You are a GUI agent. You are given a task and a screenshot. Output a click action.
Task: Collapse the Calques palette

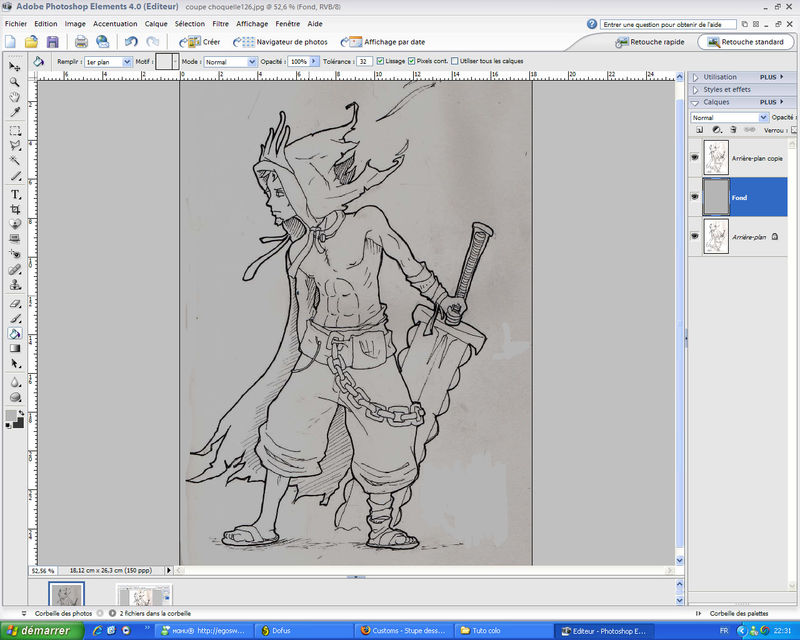click(x=695, y=103)
